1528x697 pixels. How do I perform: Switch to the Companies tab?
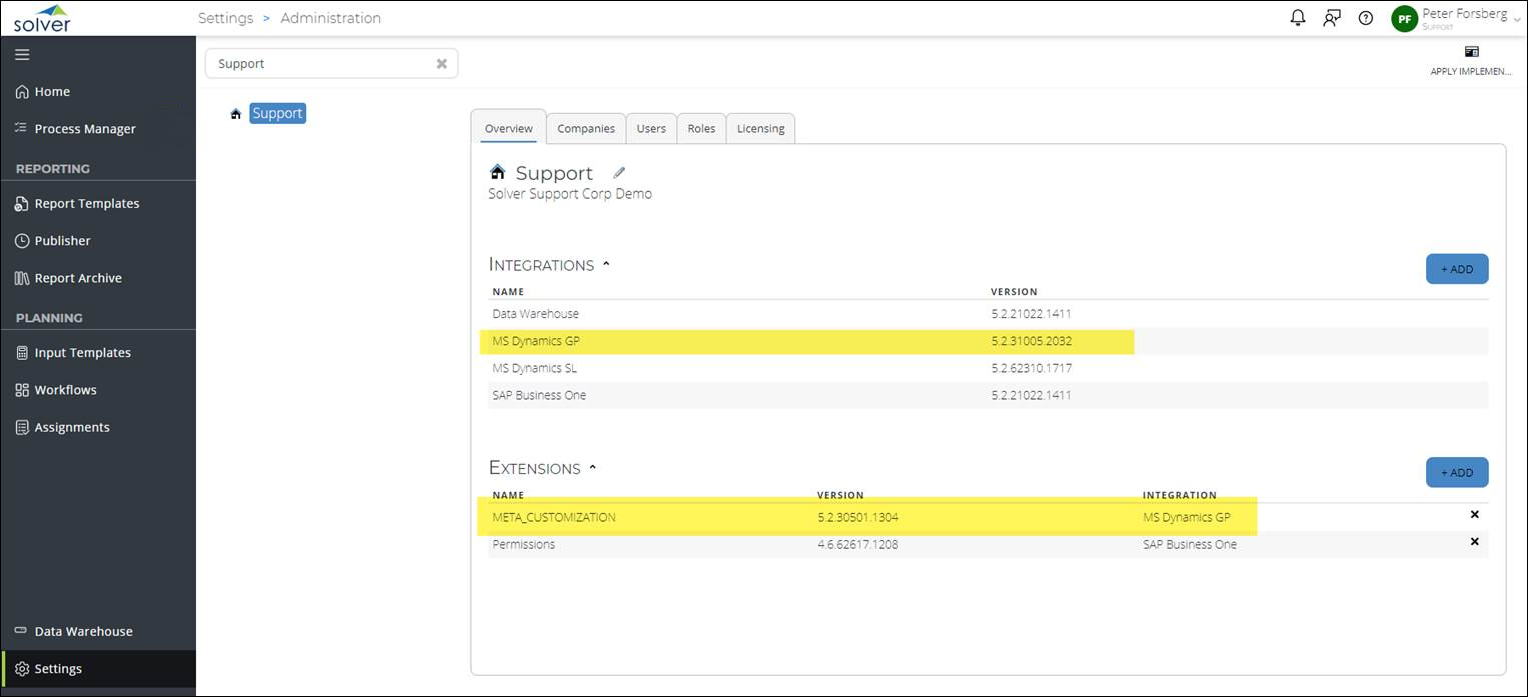pyautogui.click(x=586, y=128)
